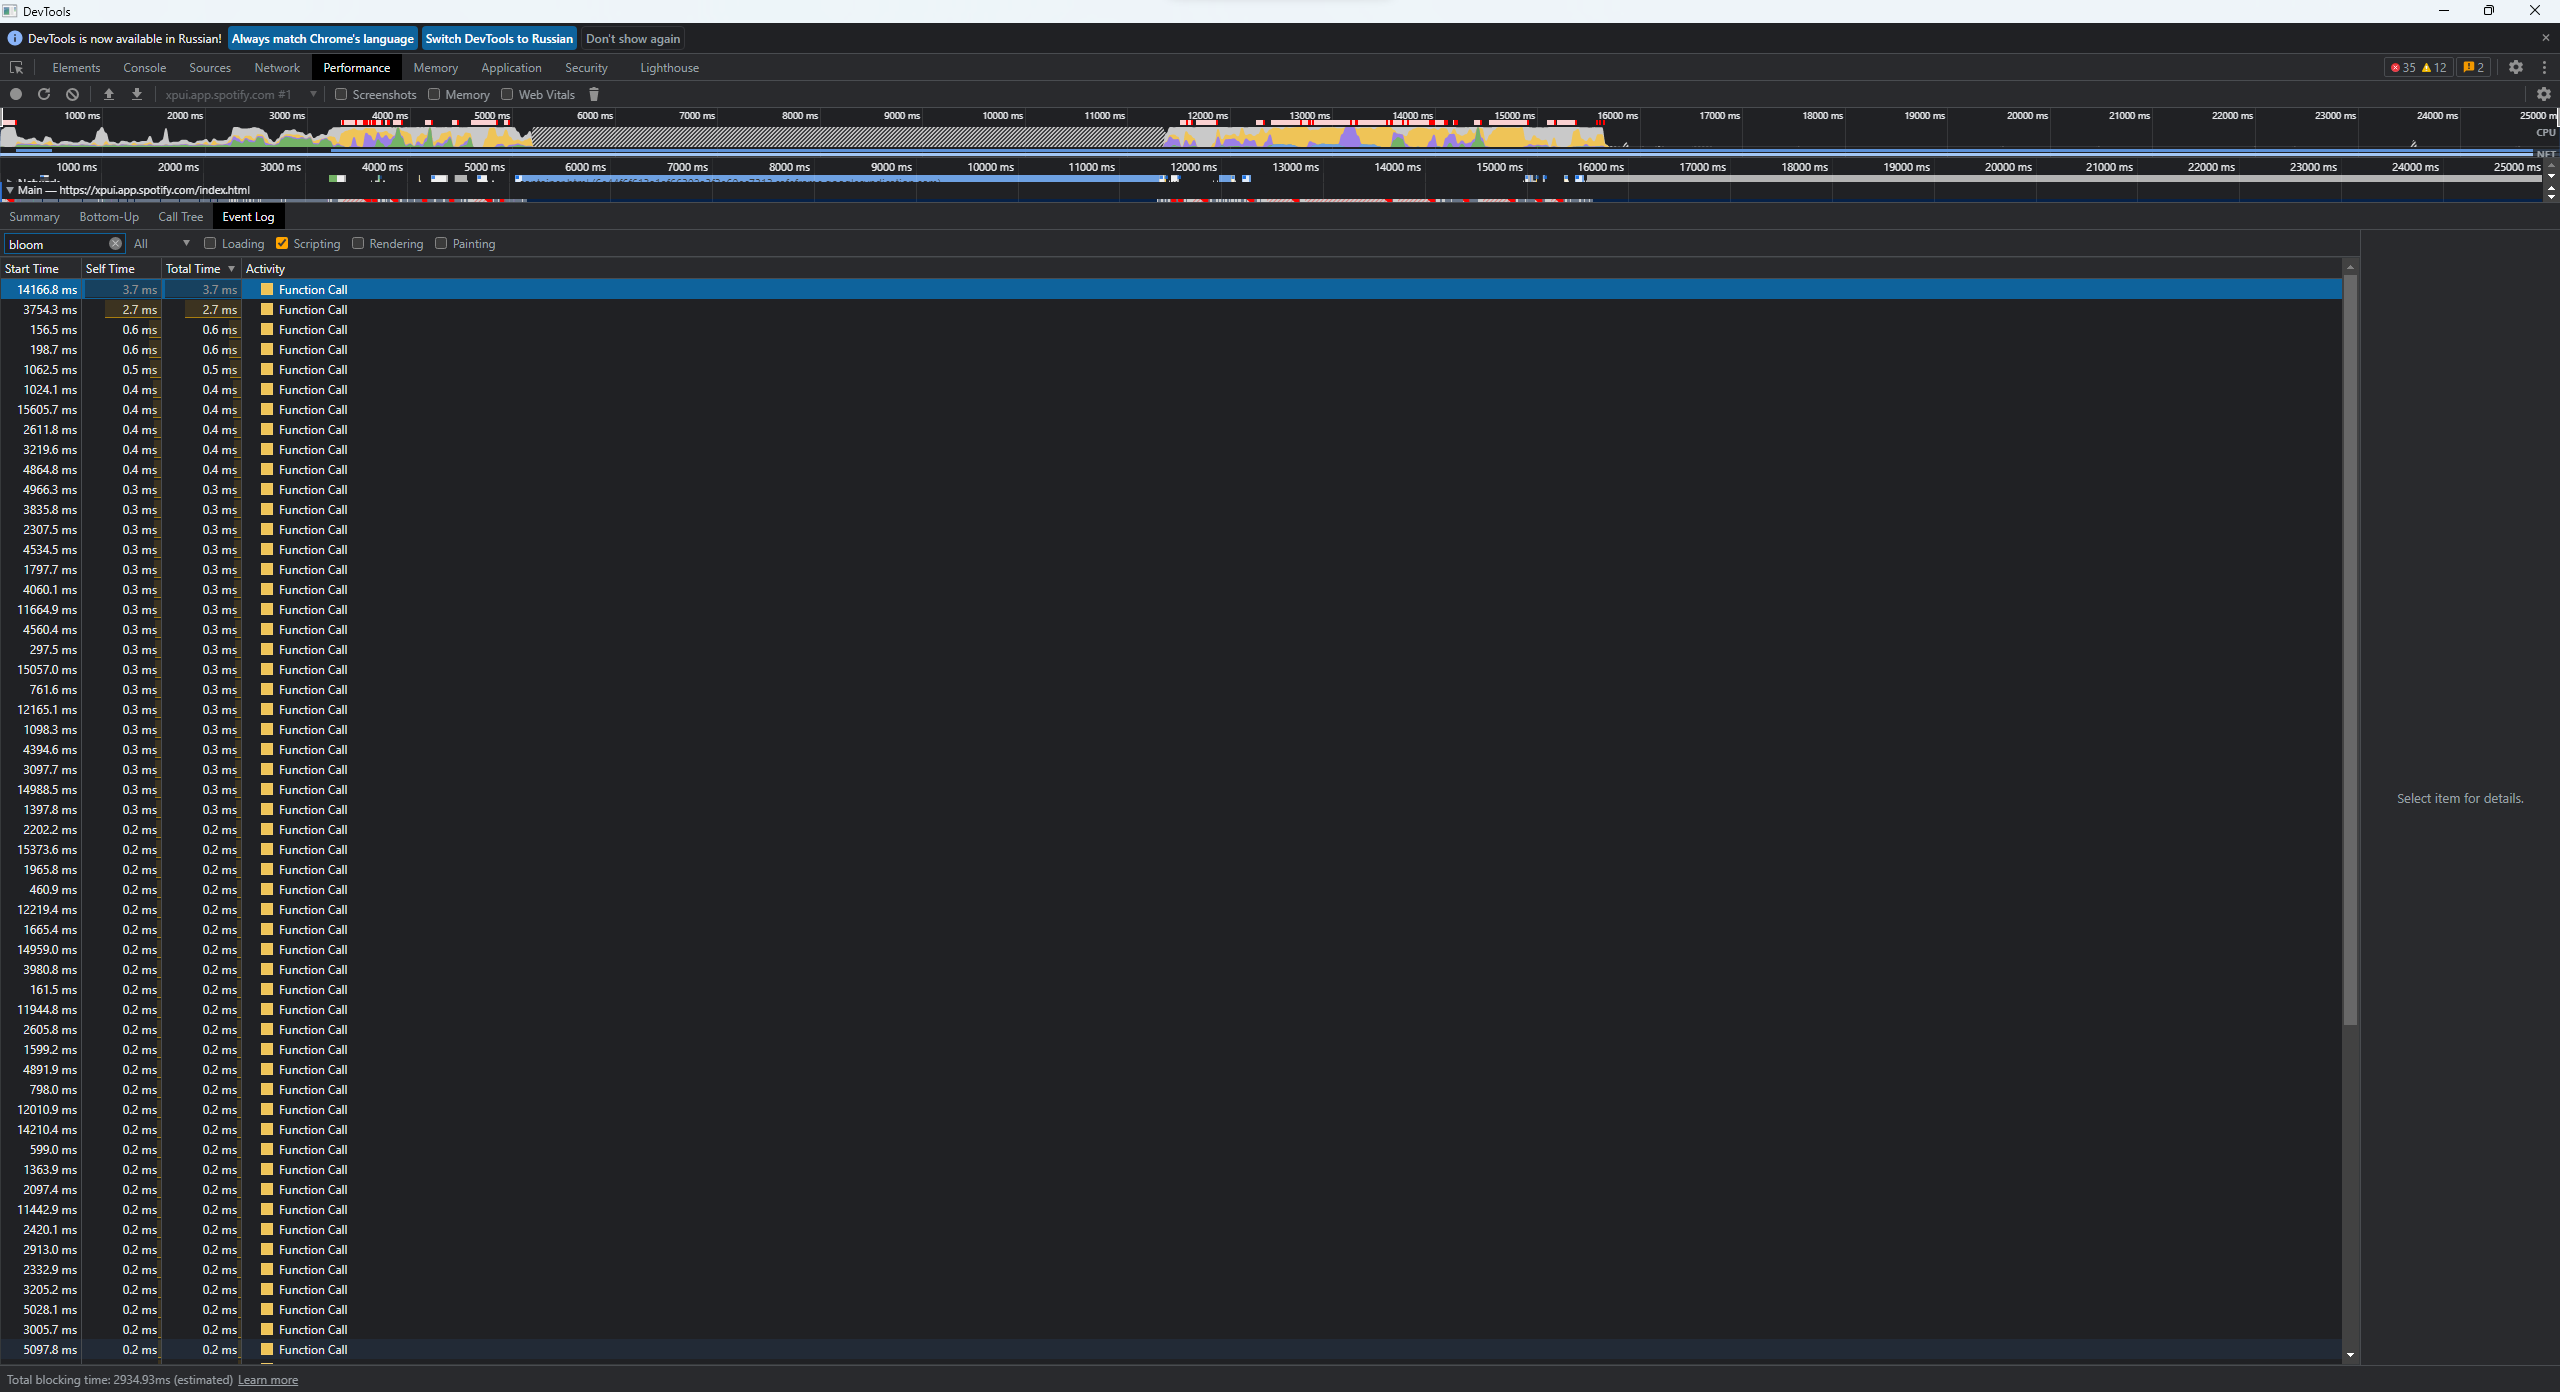The width and height of the screenshot is (2560, 1392).
Task: Click the Total Time column header
Action: [193, 269]
